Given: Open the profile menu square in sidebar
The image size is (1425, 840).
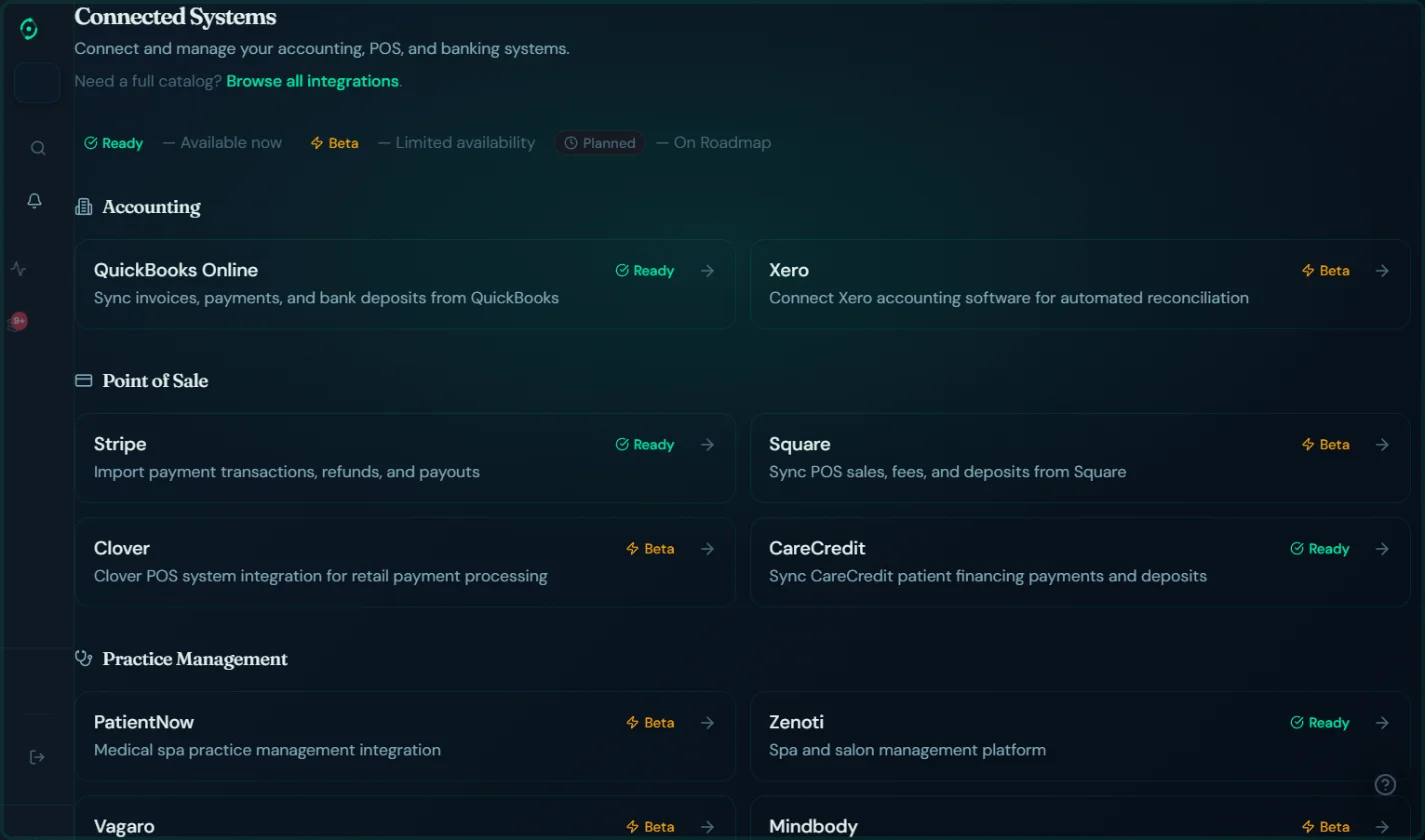Looking at the screenshot, I should pyautogui.click(x=37, y=83).
